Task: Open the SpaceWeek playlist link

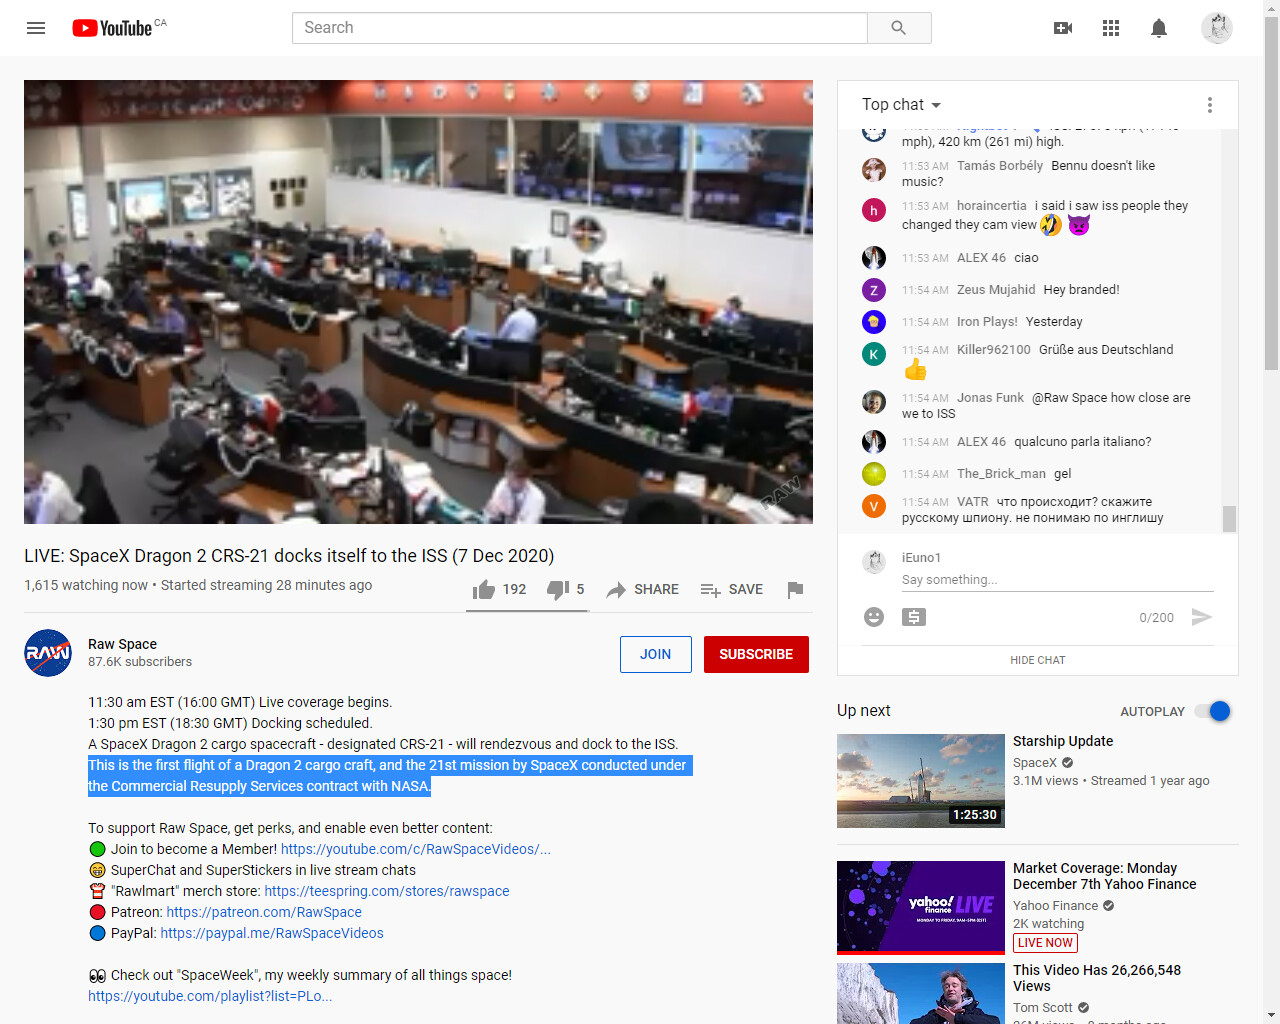Action: click(x=210, y=996)
